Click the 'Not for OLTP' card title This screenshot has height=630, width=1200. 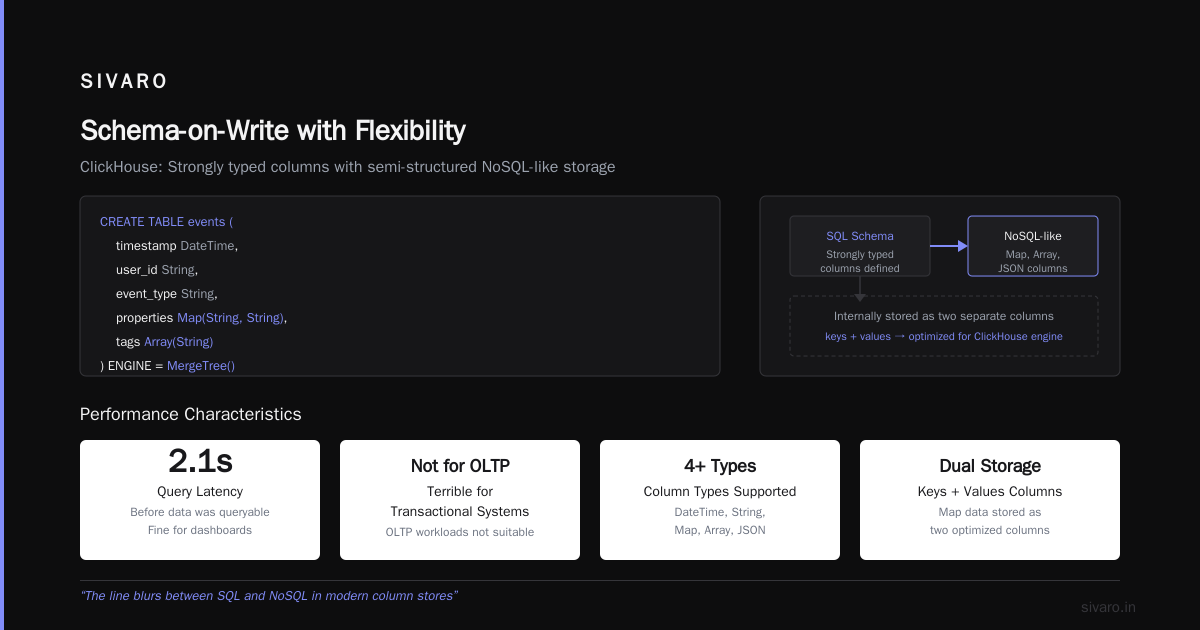pos(460,466)
